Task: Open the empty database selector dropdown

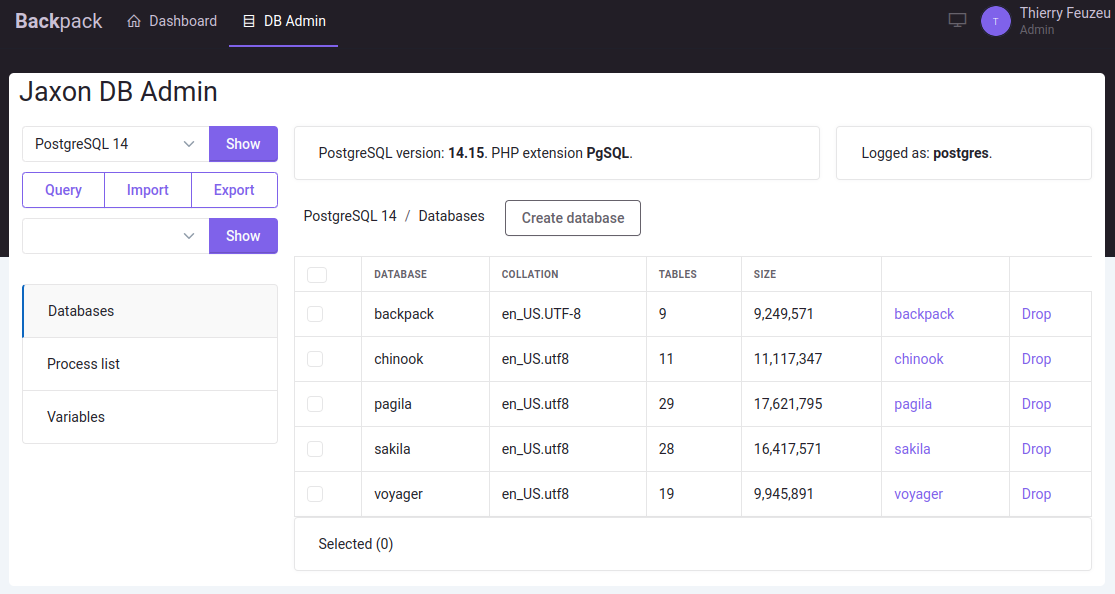Action: pos(115,235)
